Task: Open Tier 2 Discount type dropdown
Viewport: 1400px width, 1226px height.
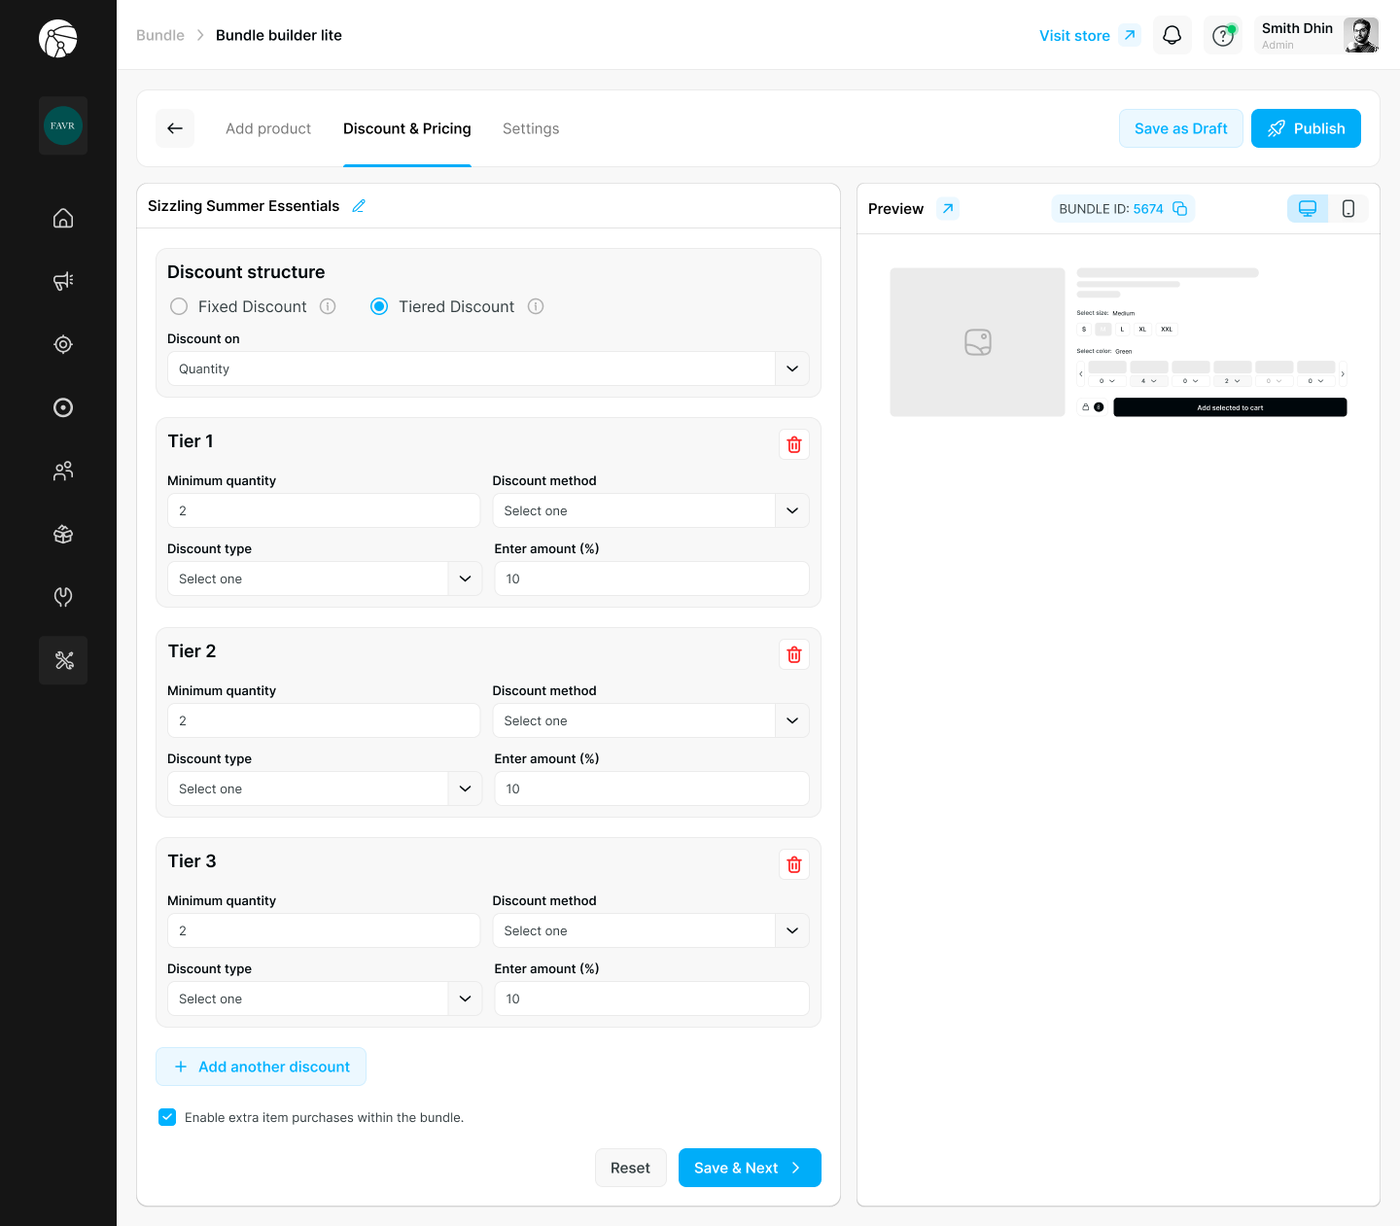Action: coord(325,789)
